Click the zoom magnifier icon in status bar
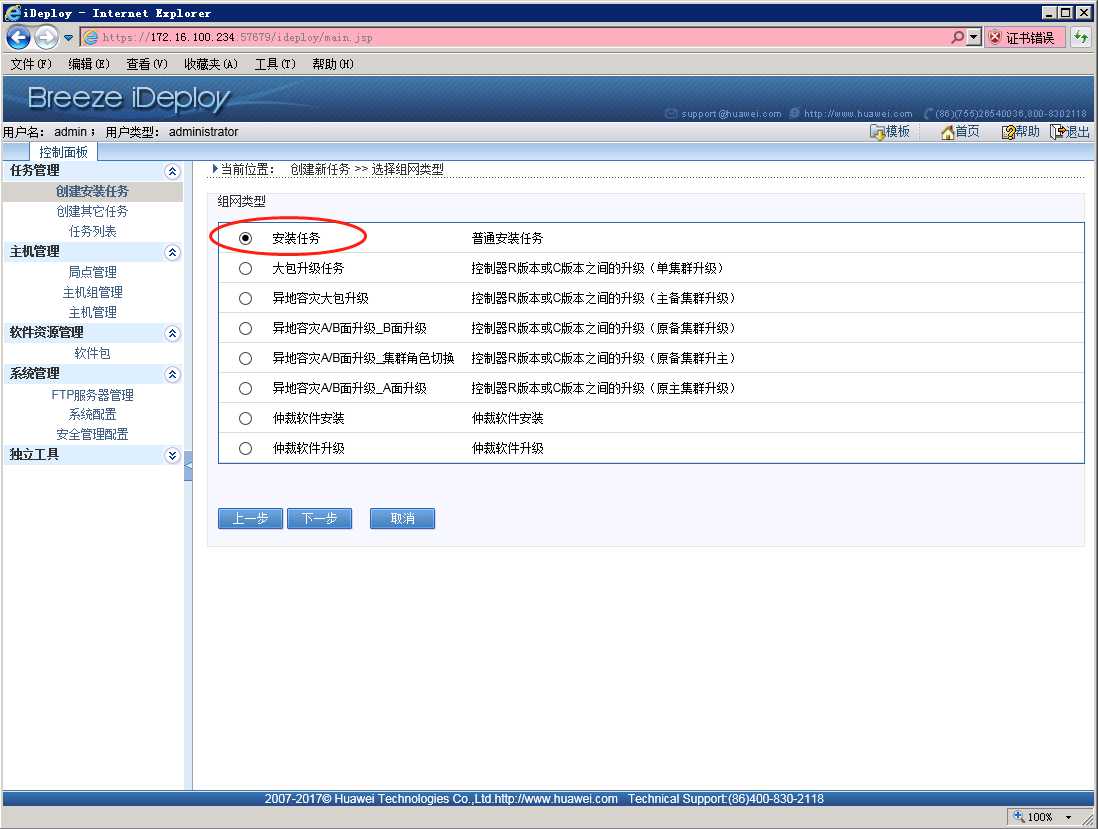 [x=1019, y=816]
